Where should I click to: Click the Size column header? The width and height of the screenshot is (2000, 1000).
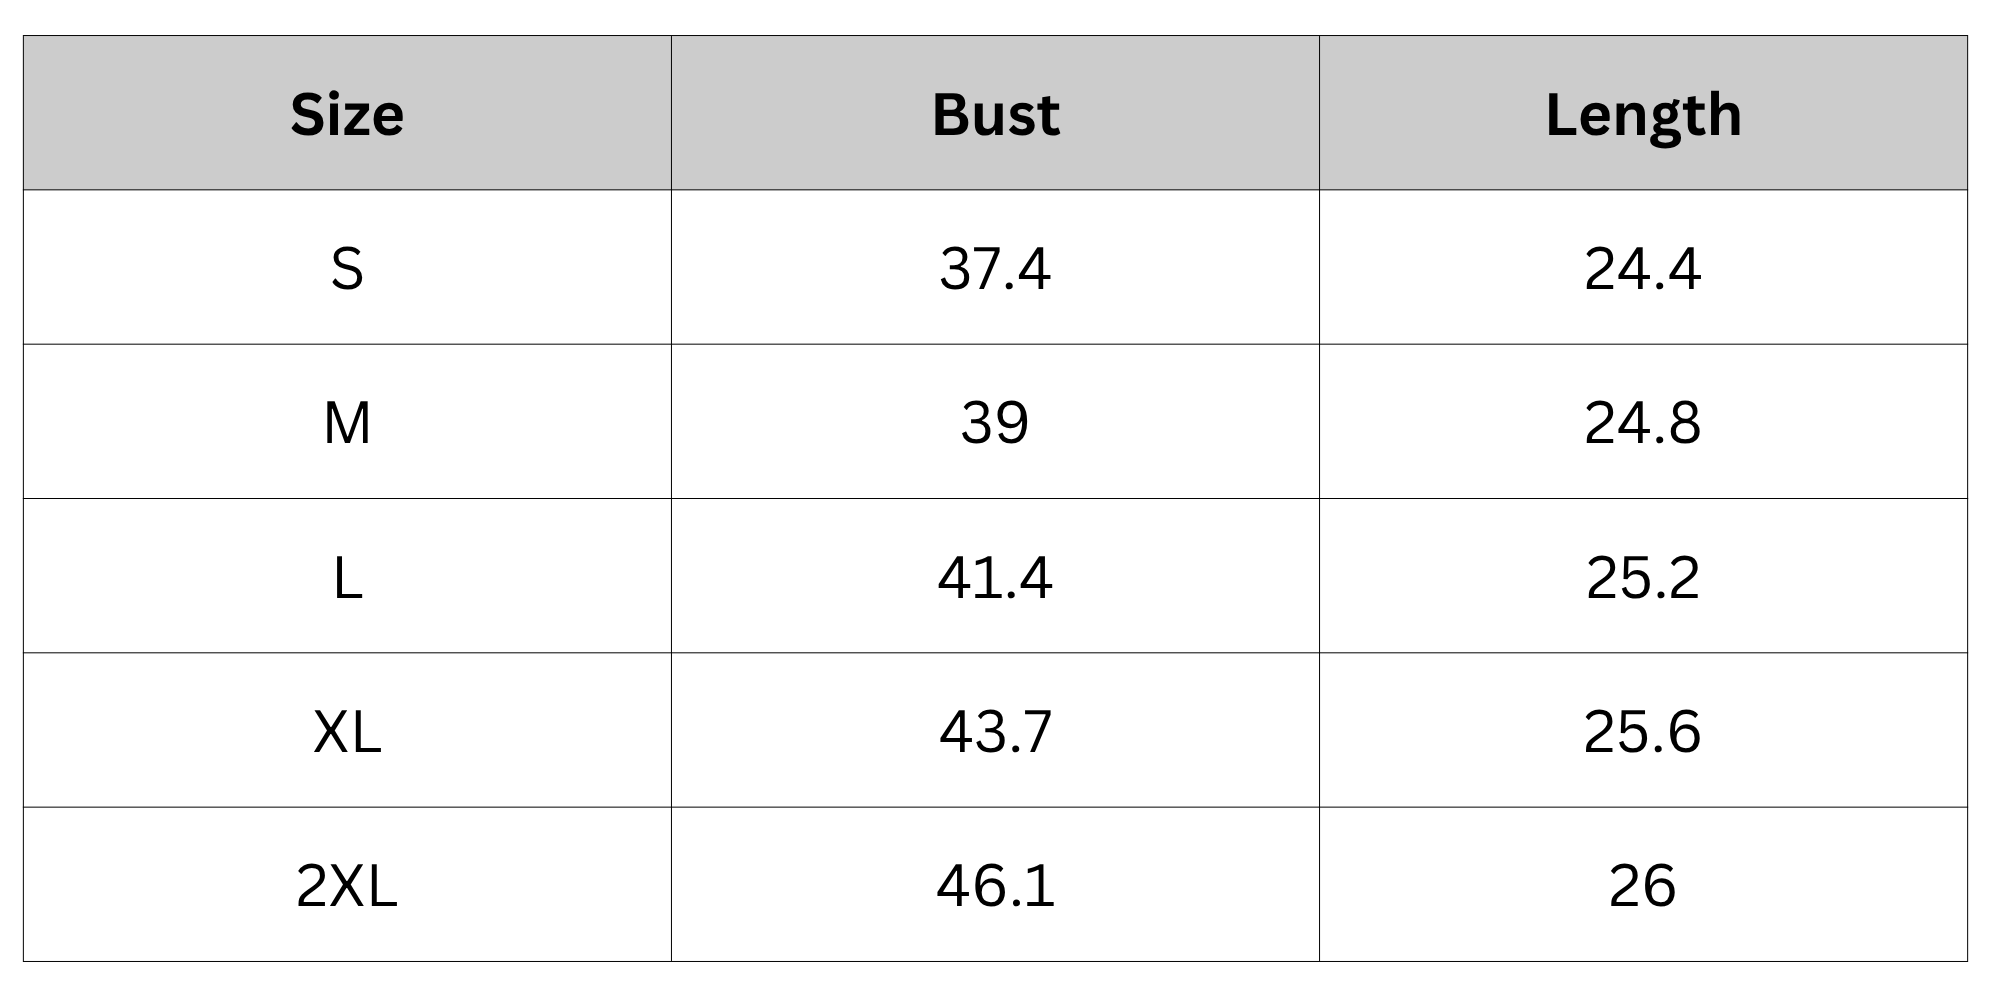347,113
